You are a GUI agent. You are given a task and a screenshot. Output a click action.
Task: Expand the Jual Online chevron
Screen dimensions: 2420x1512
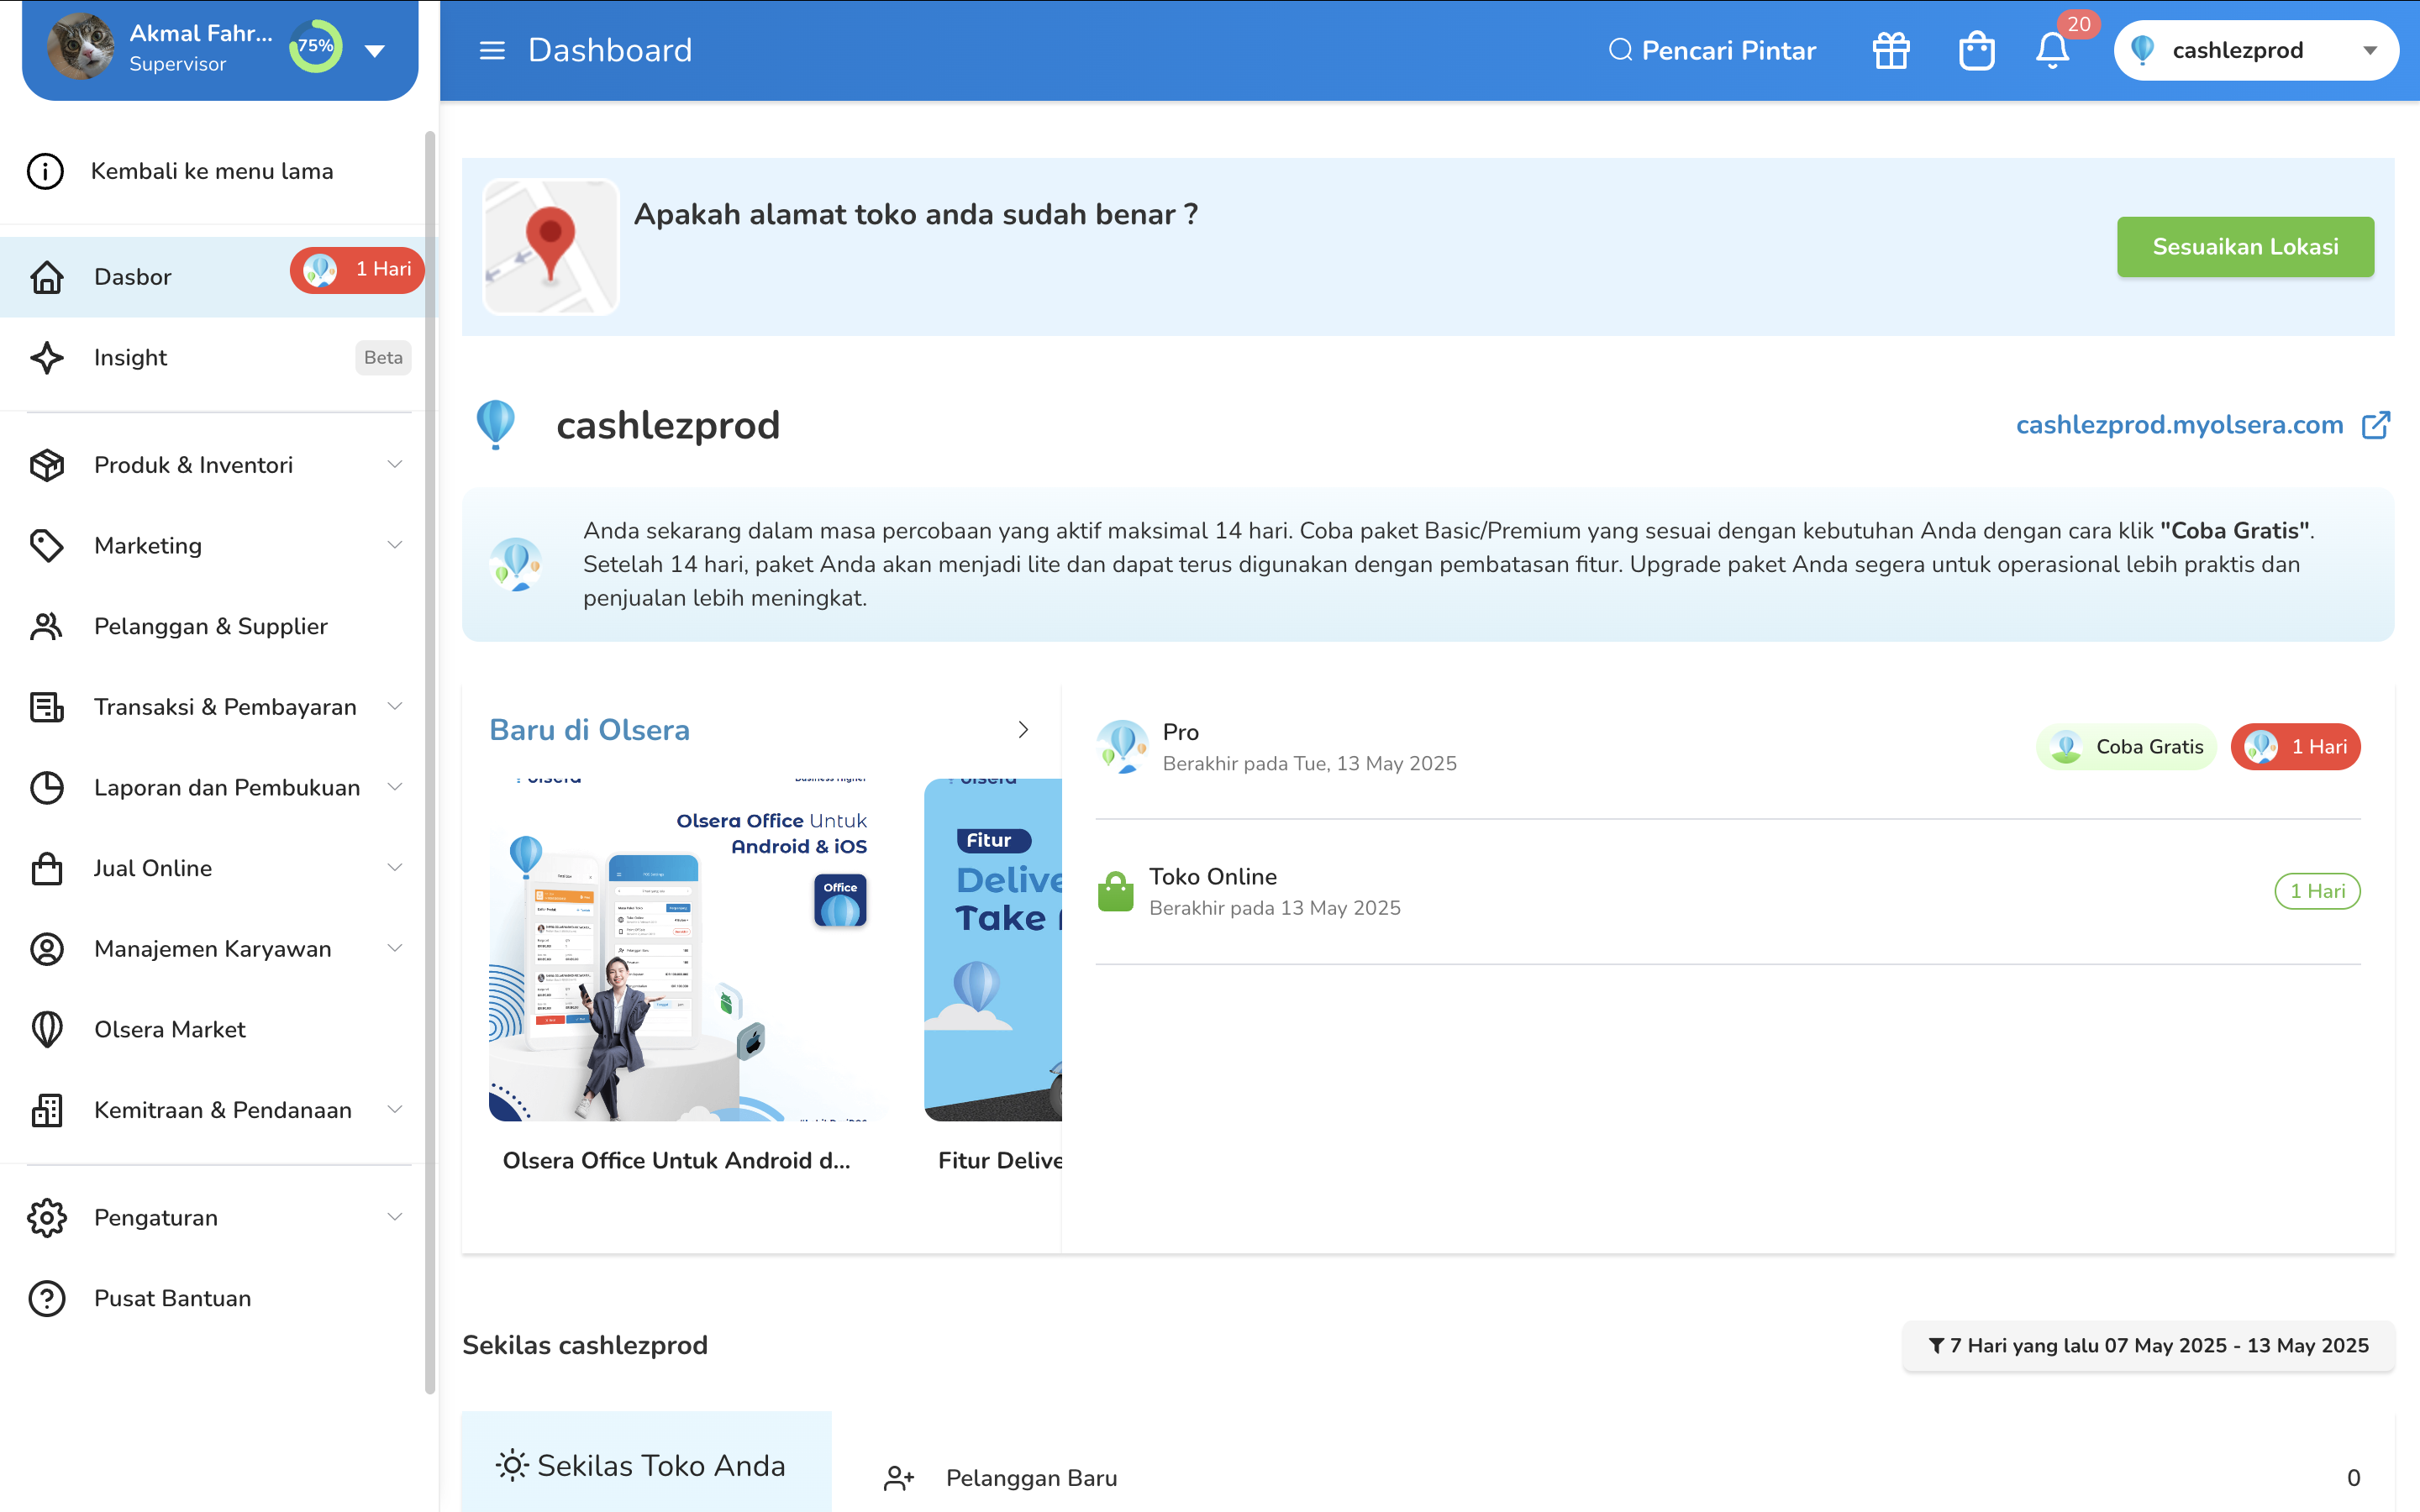point(395,867)
